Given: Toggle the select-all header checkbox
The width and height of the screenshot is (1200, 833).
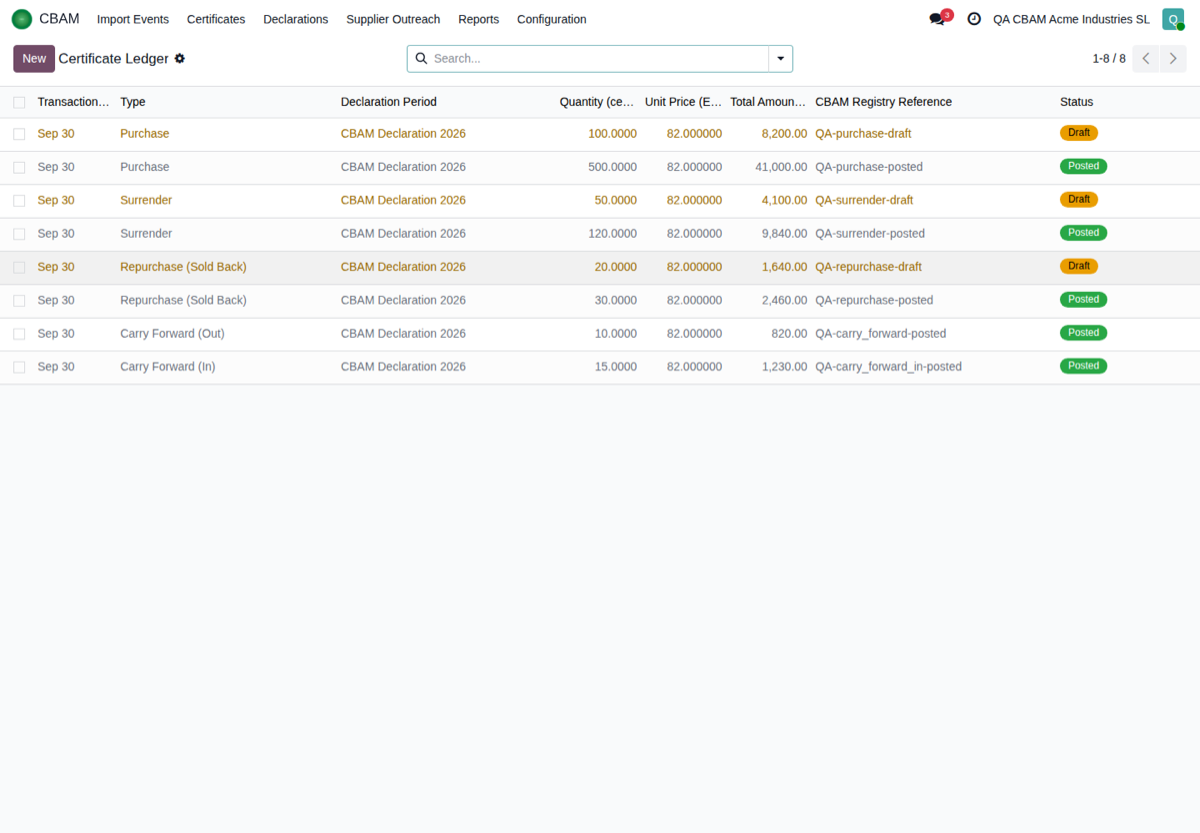Looking at the screenshot, I should (19, 102).
